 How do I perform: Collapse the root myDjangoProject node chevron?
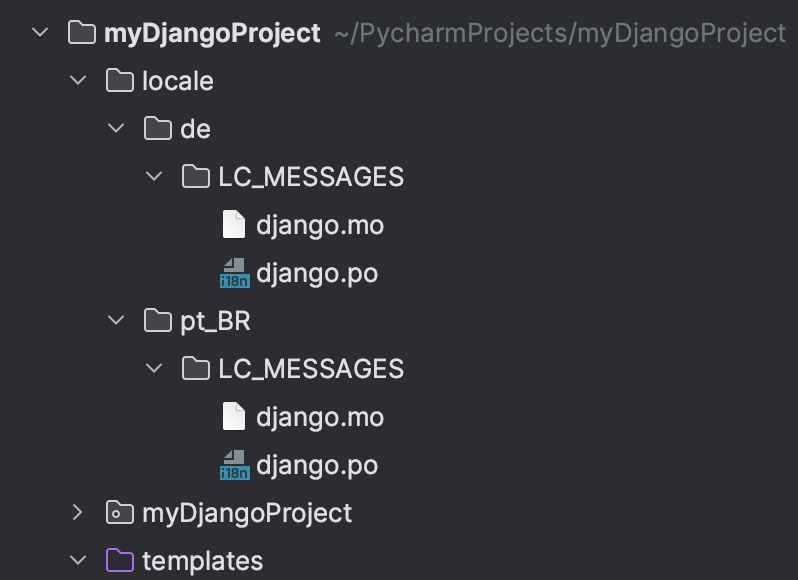pos(40,33)
